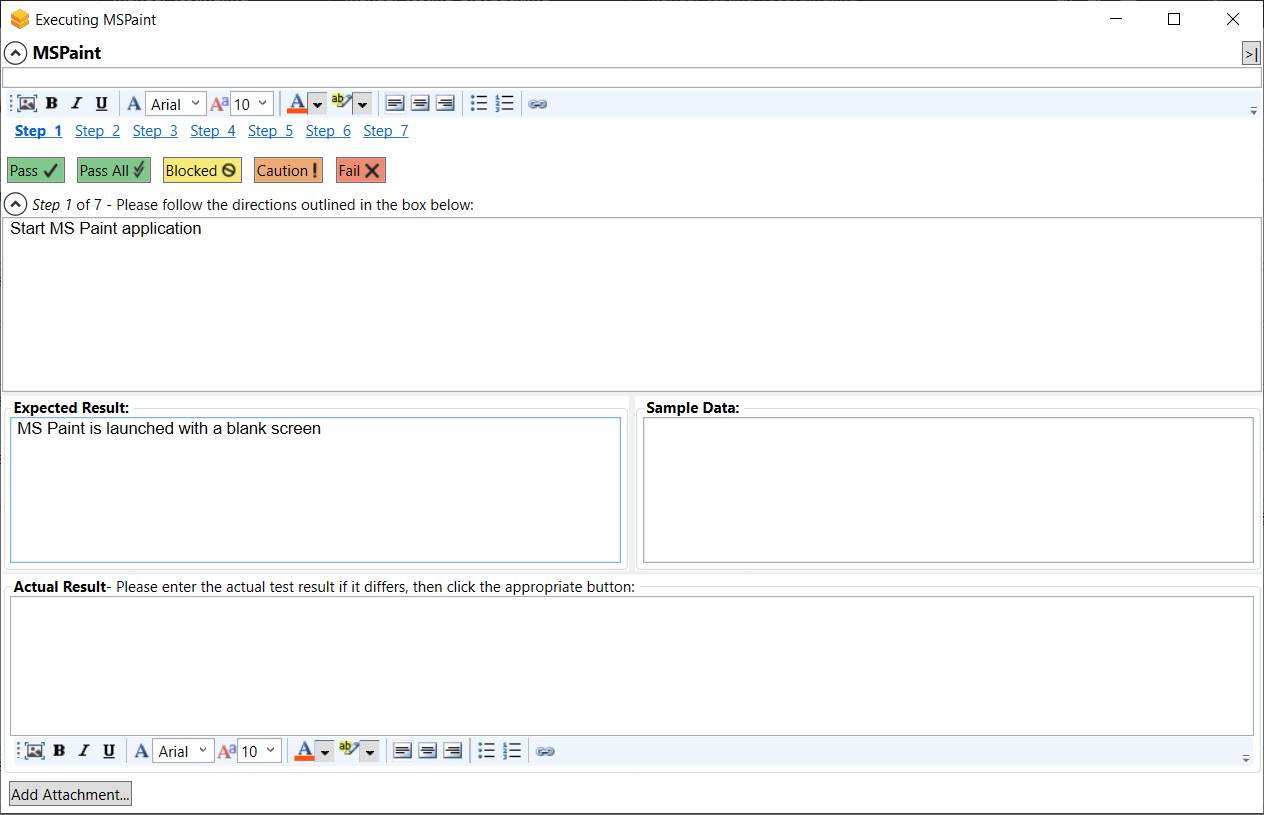Apply numbered list in the Actual Result toolbar
The width and height of the screenshot is (1264, 815).
(x=512, y=751)
